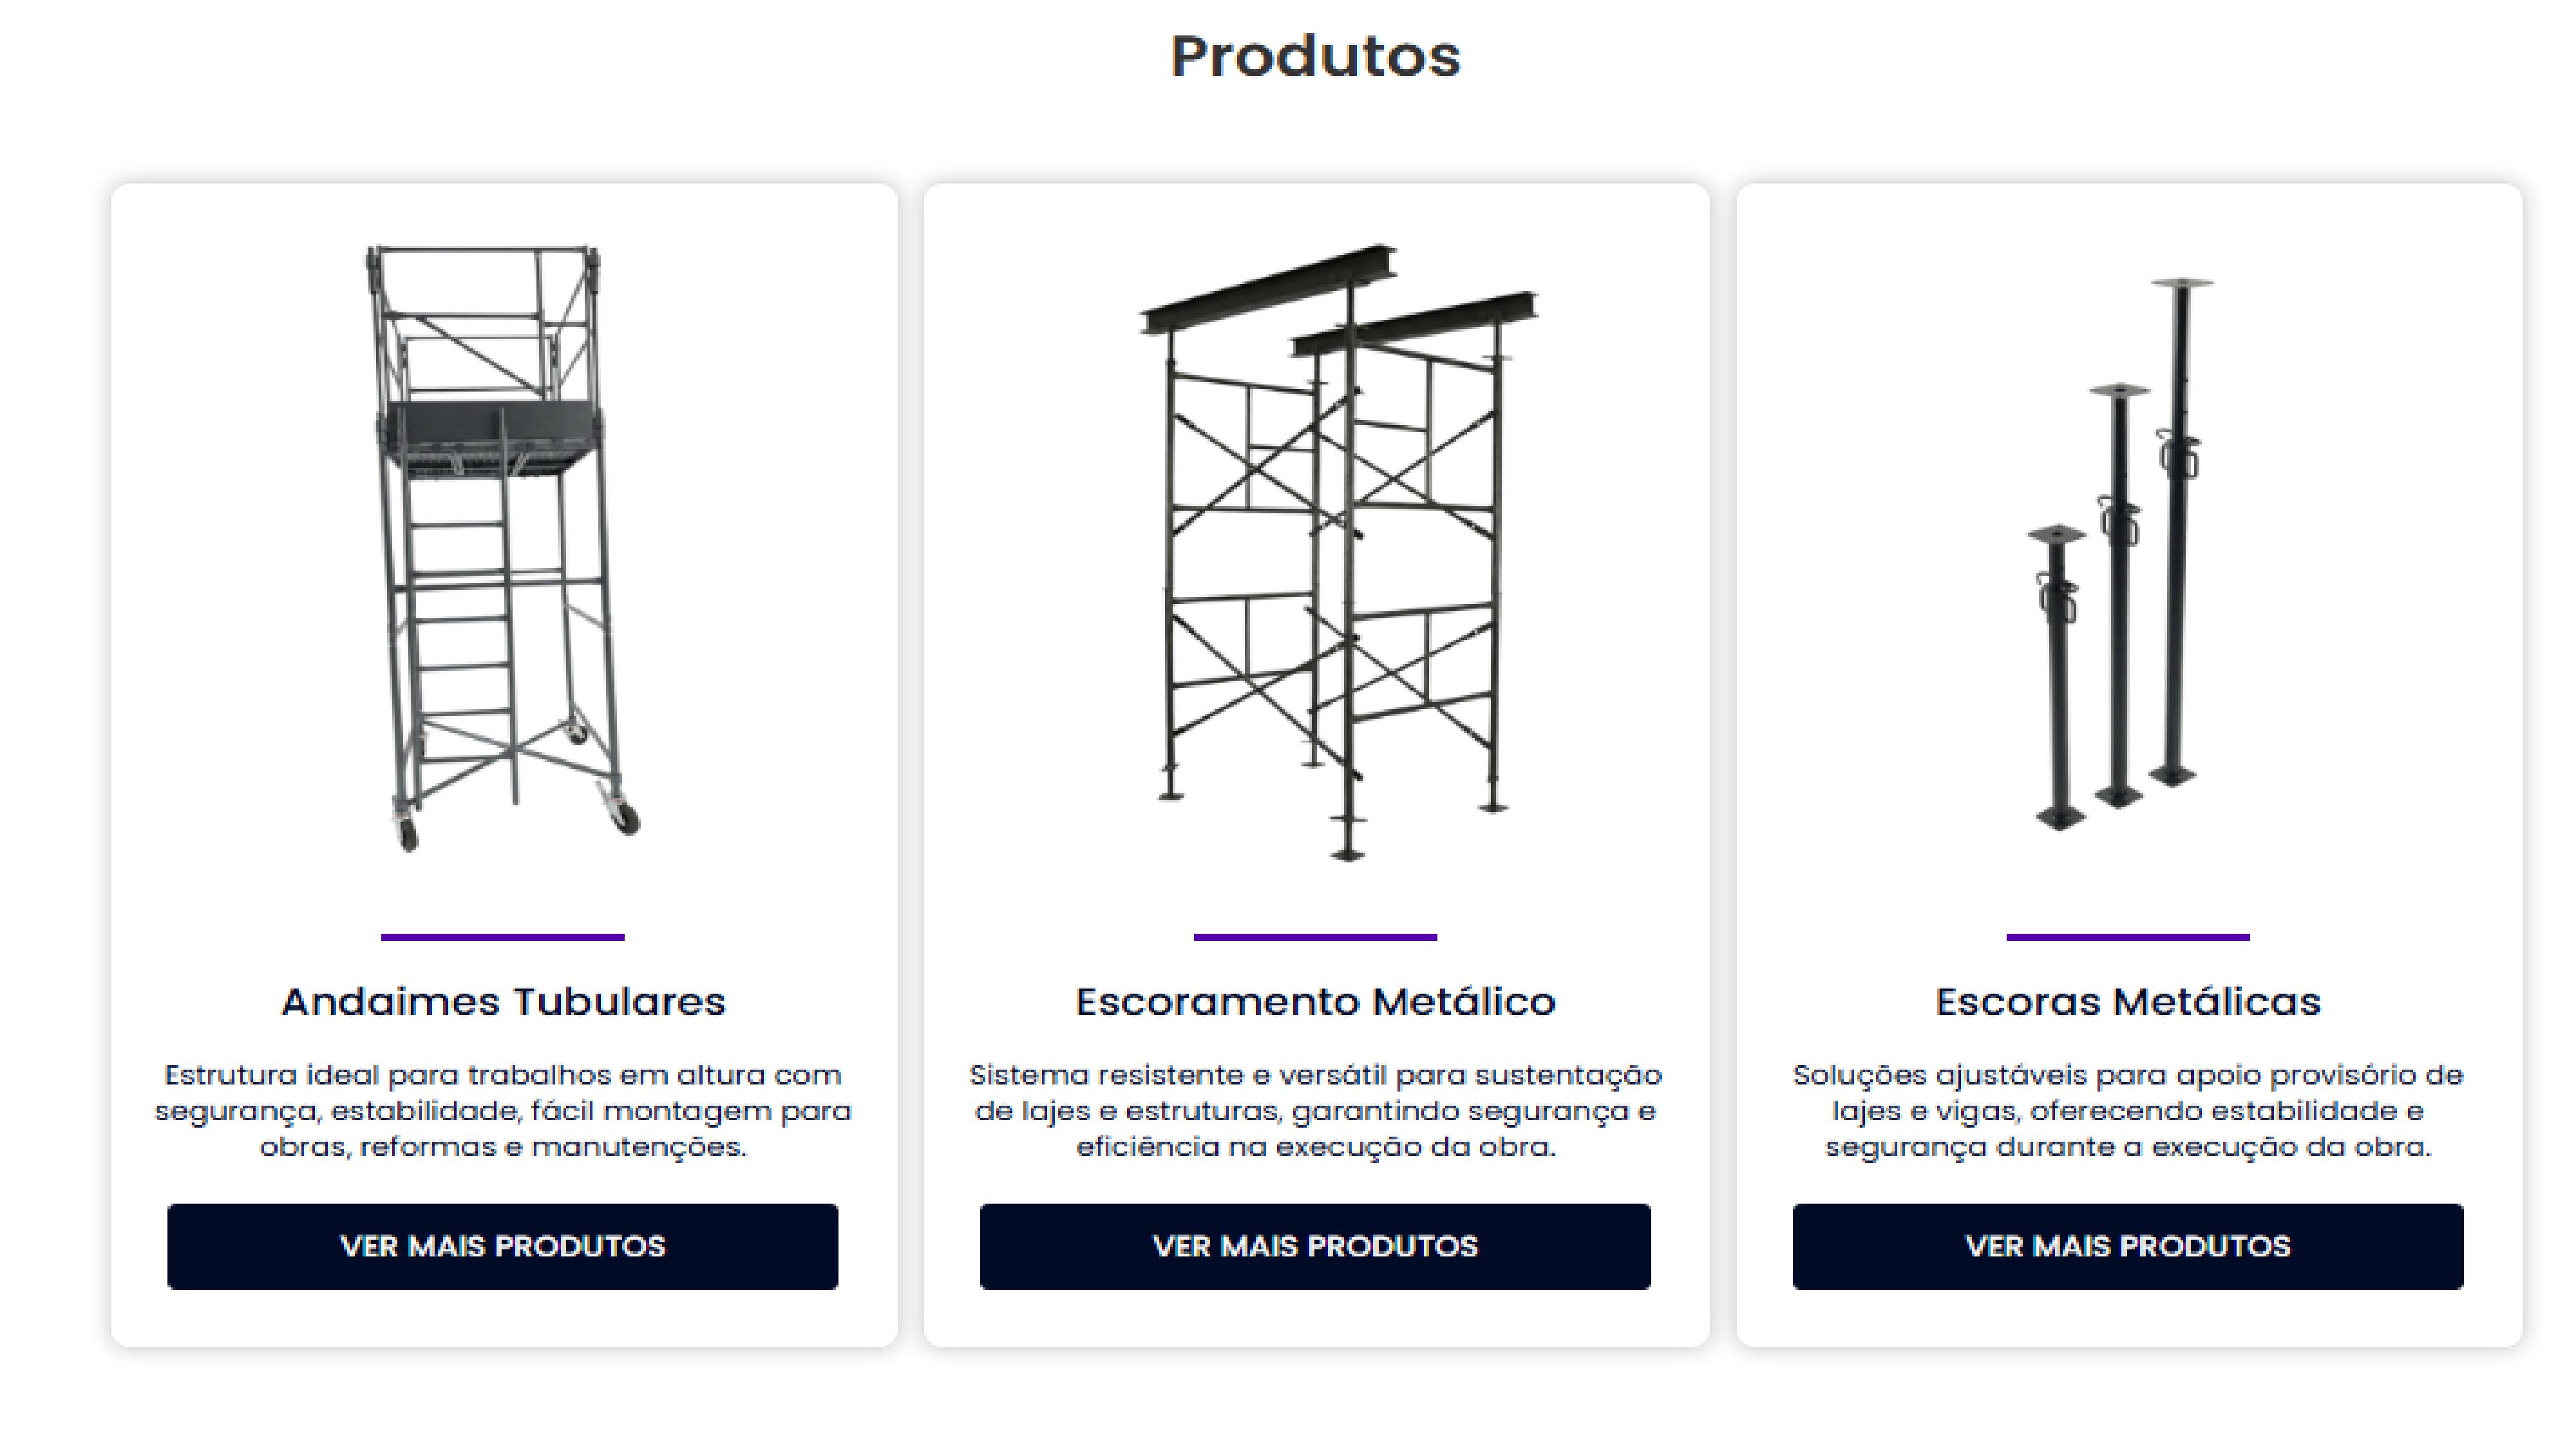2576x1449 pixels.
Task: Click the Escoramento Metálico title
Action: tap(1315, 1001)
